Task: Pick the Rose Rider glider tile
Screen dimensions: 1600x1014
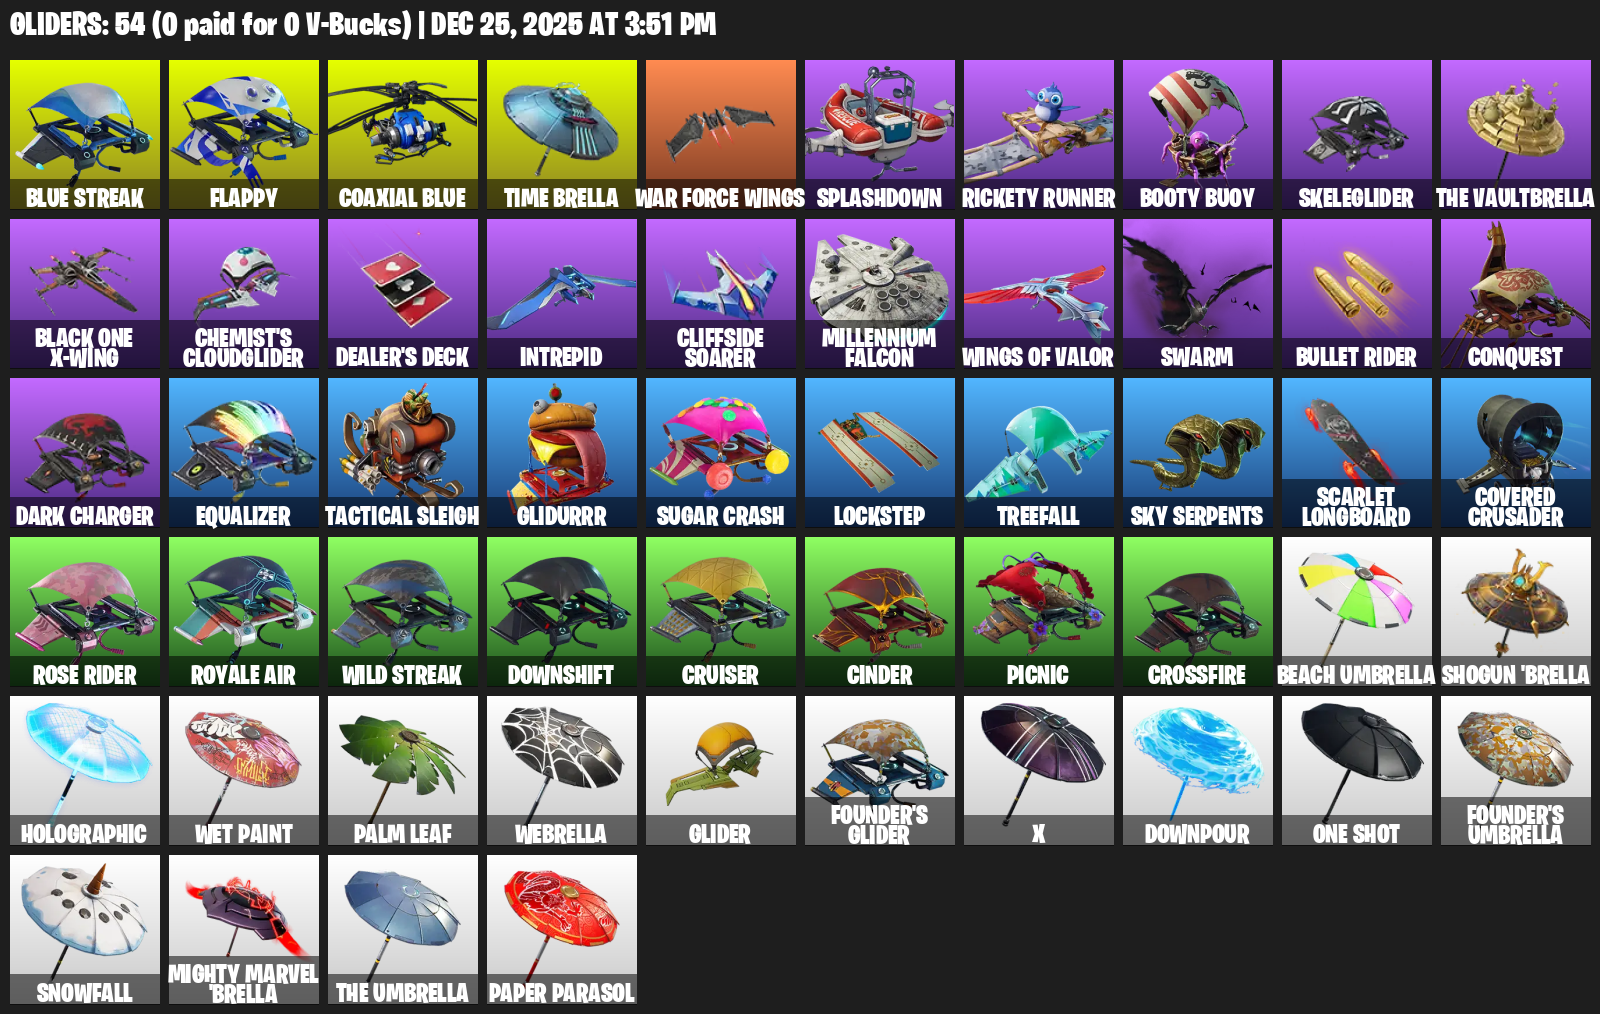Action: pyautogui.click(x=85, y=612)
